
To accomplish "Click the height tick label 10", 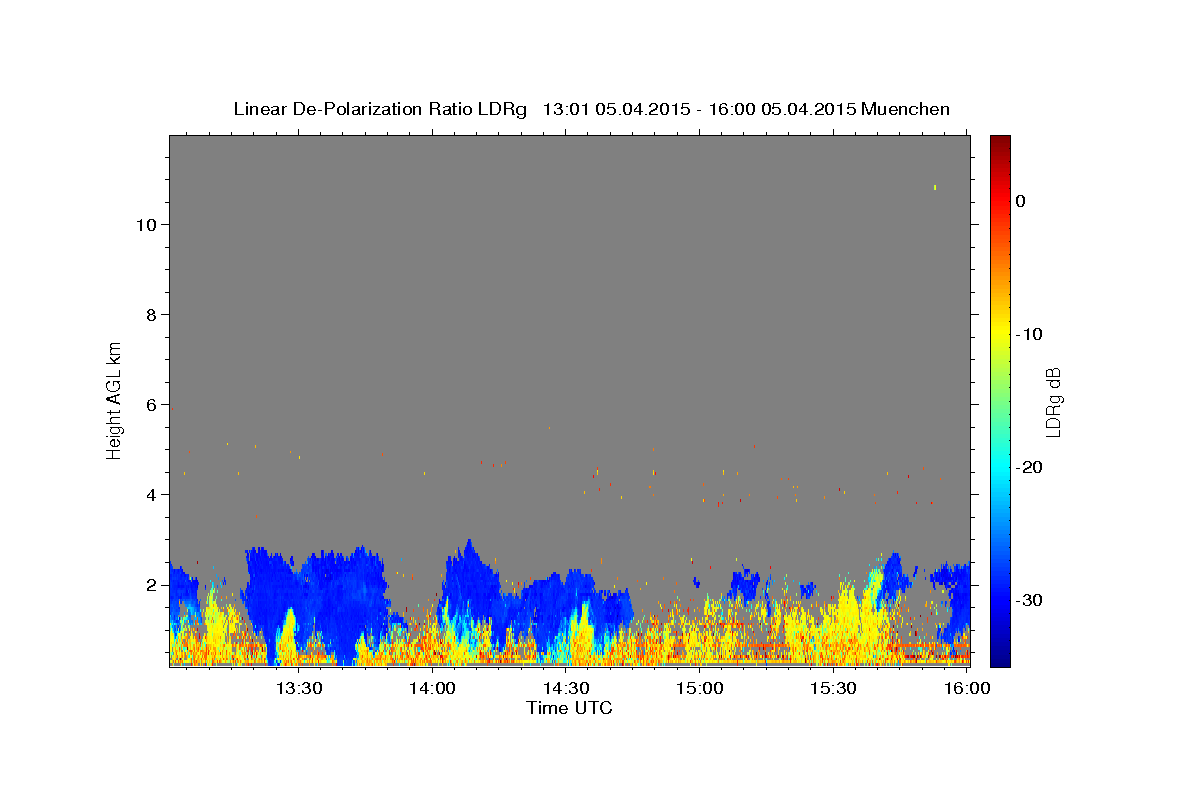I will pos(145,224).
